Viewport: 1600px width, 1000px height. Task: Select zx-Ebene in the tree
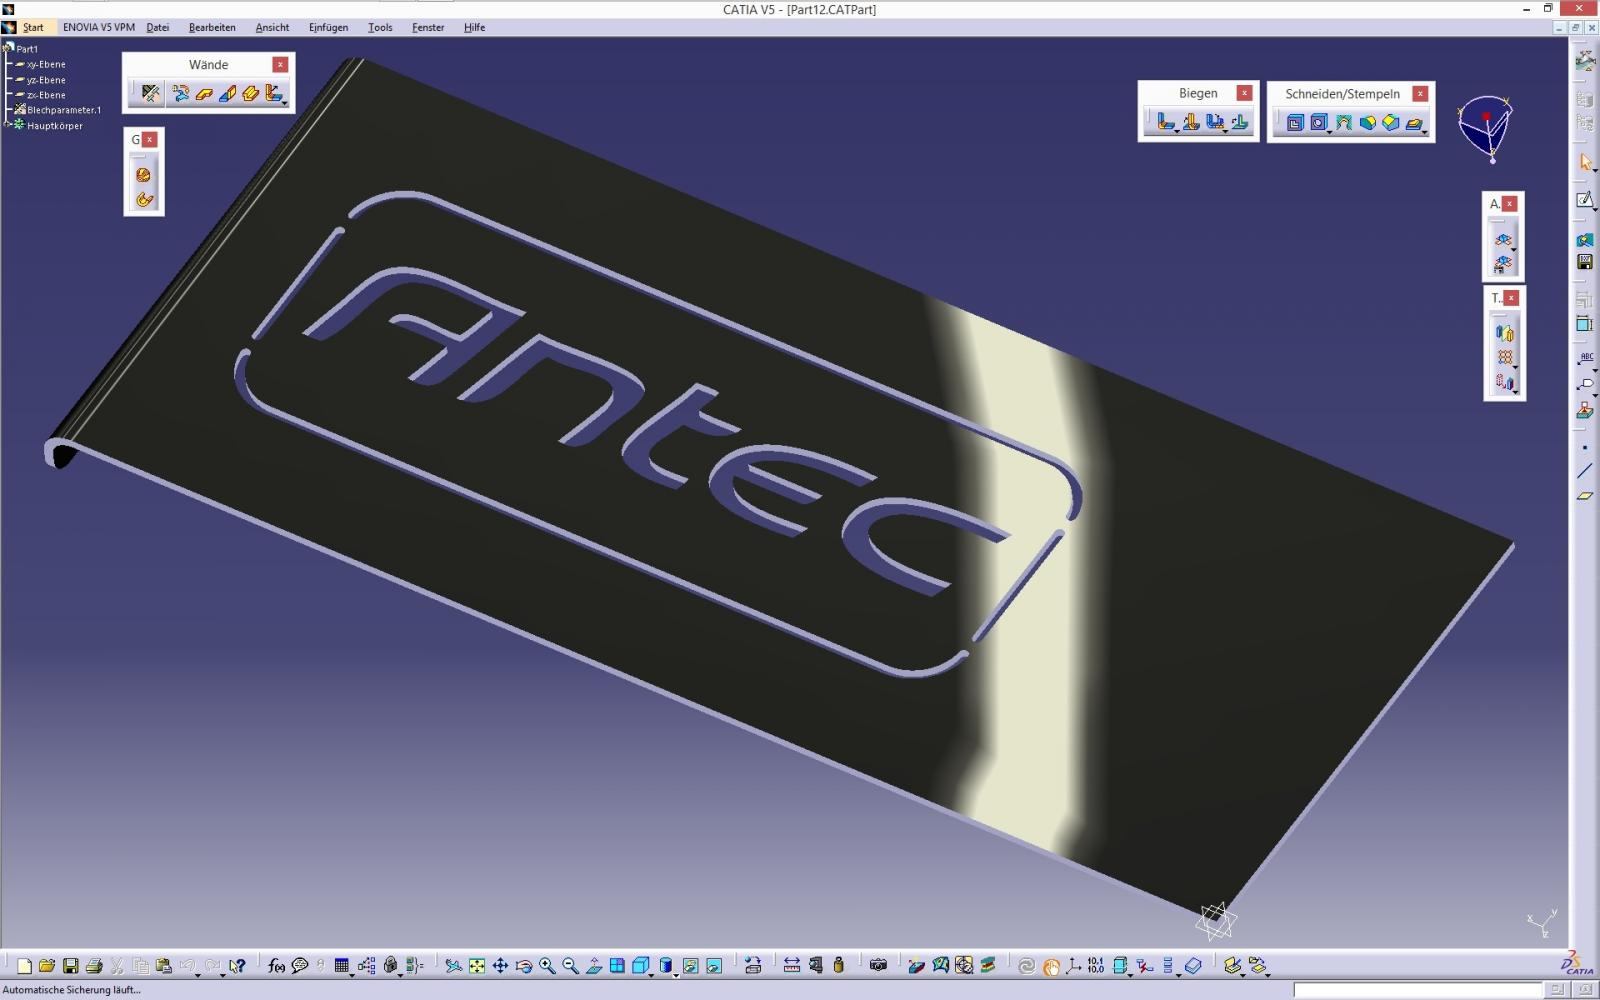tap(46, 95)
